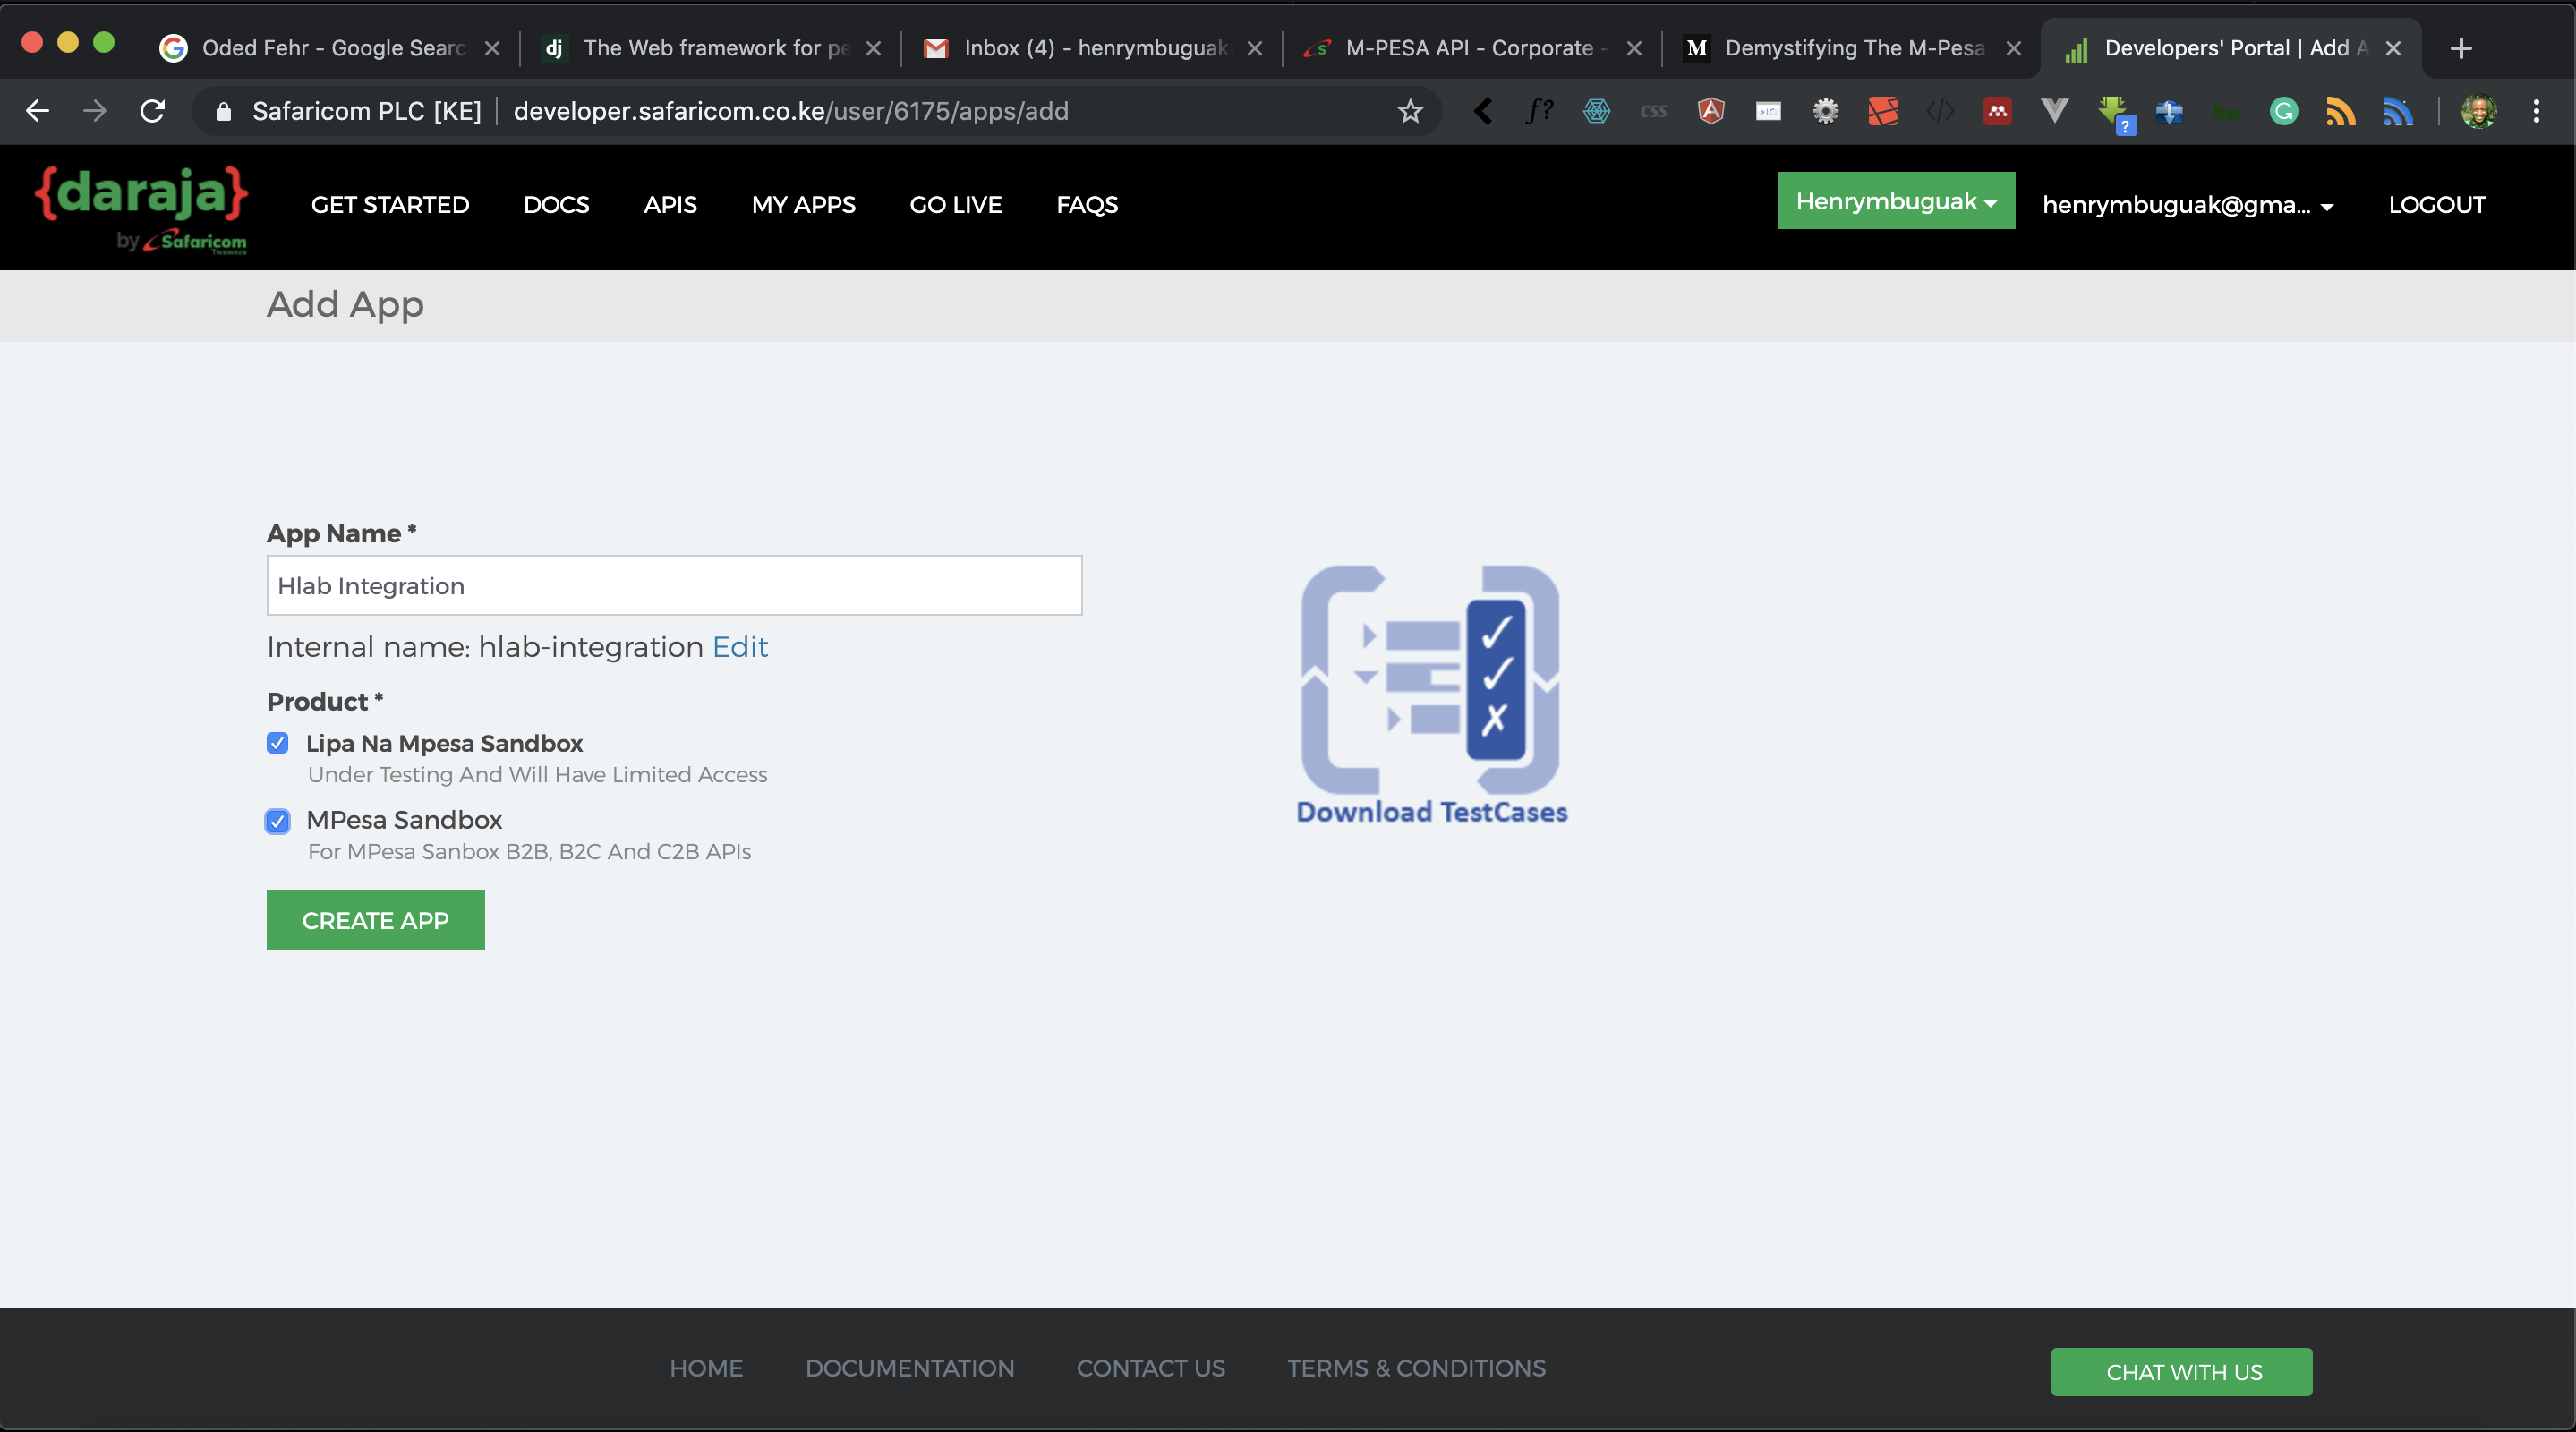Viewport: 2576px width, 1432px height.
Task: Open the Grammarly extension icon
Action: pyautogui.click(x=2283, y=111)
